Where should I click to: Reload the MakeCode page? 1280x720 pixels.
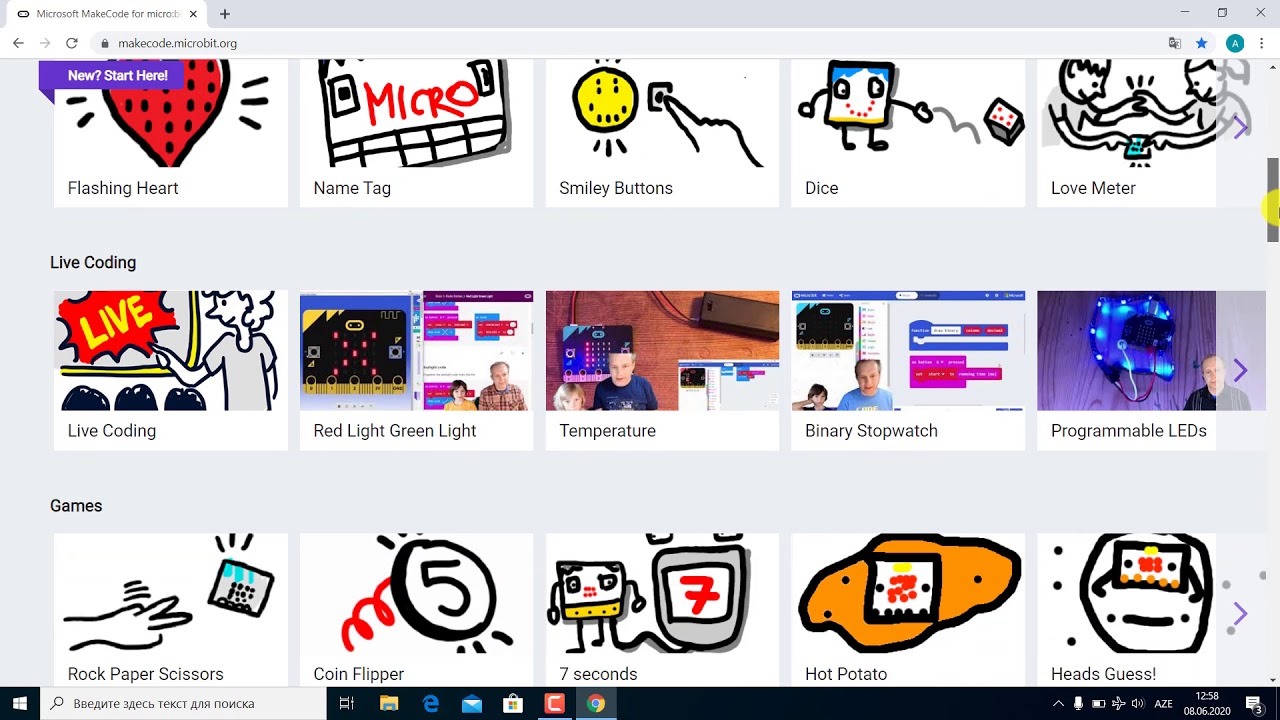(72, 43)
